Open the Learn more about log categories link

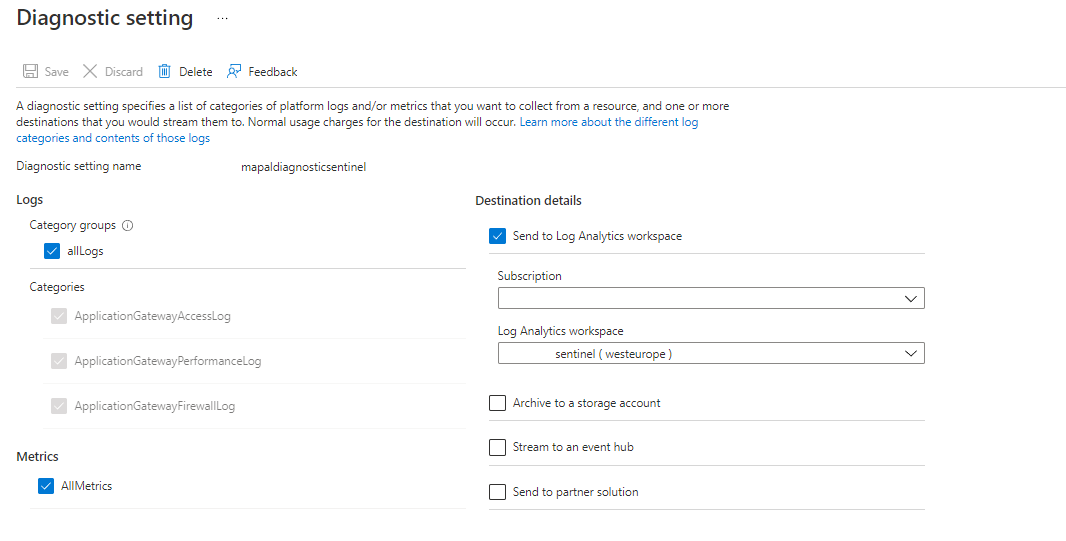(x=608, y=122)
